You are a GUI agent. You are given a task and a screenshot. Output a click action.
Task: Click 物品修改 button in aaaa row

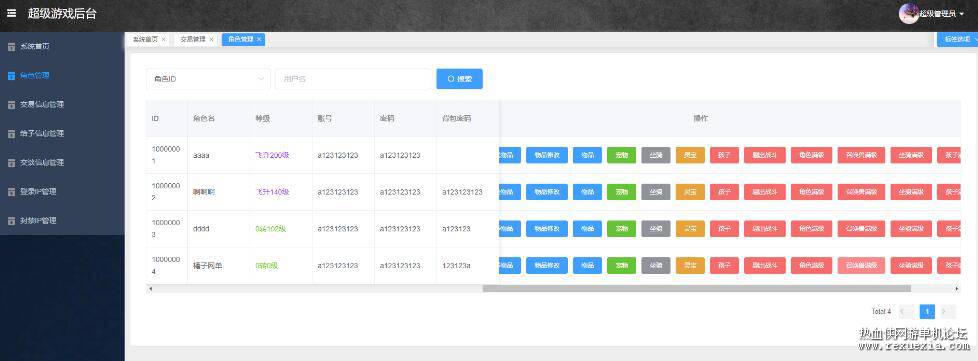pos(547,155)
